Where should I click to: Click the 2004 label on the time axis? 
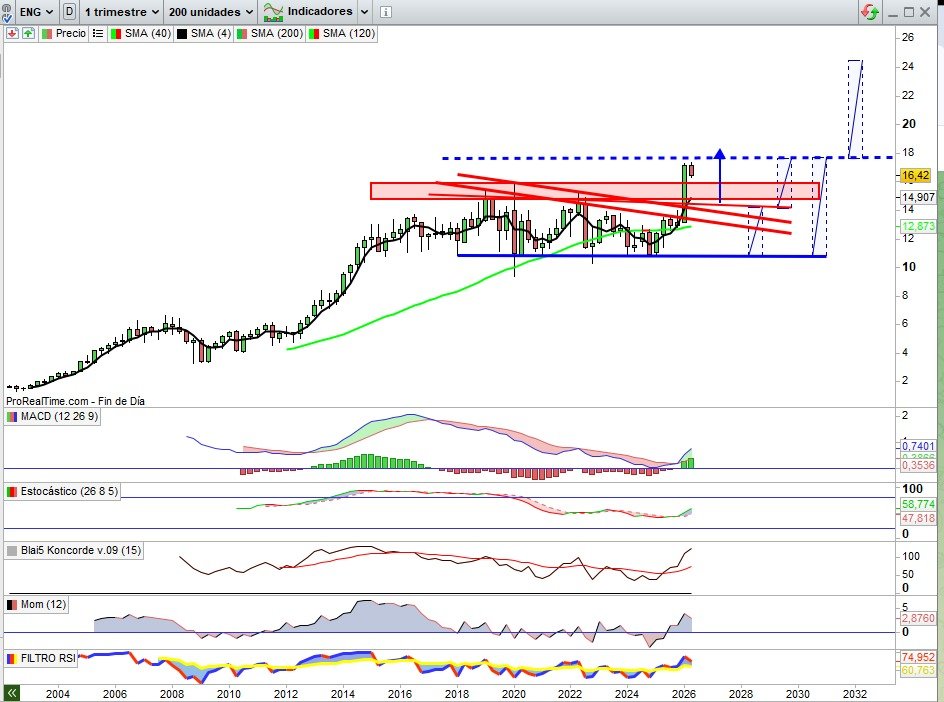tap(58, 694)
